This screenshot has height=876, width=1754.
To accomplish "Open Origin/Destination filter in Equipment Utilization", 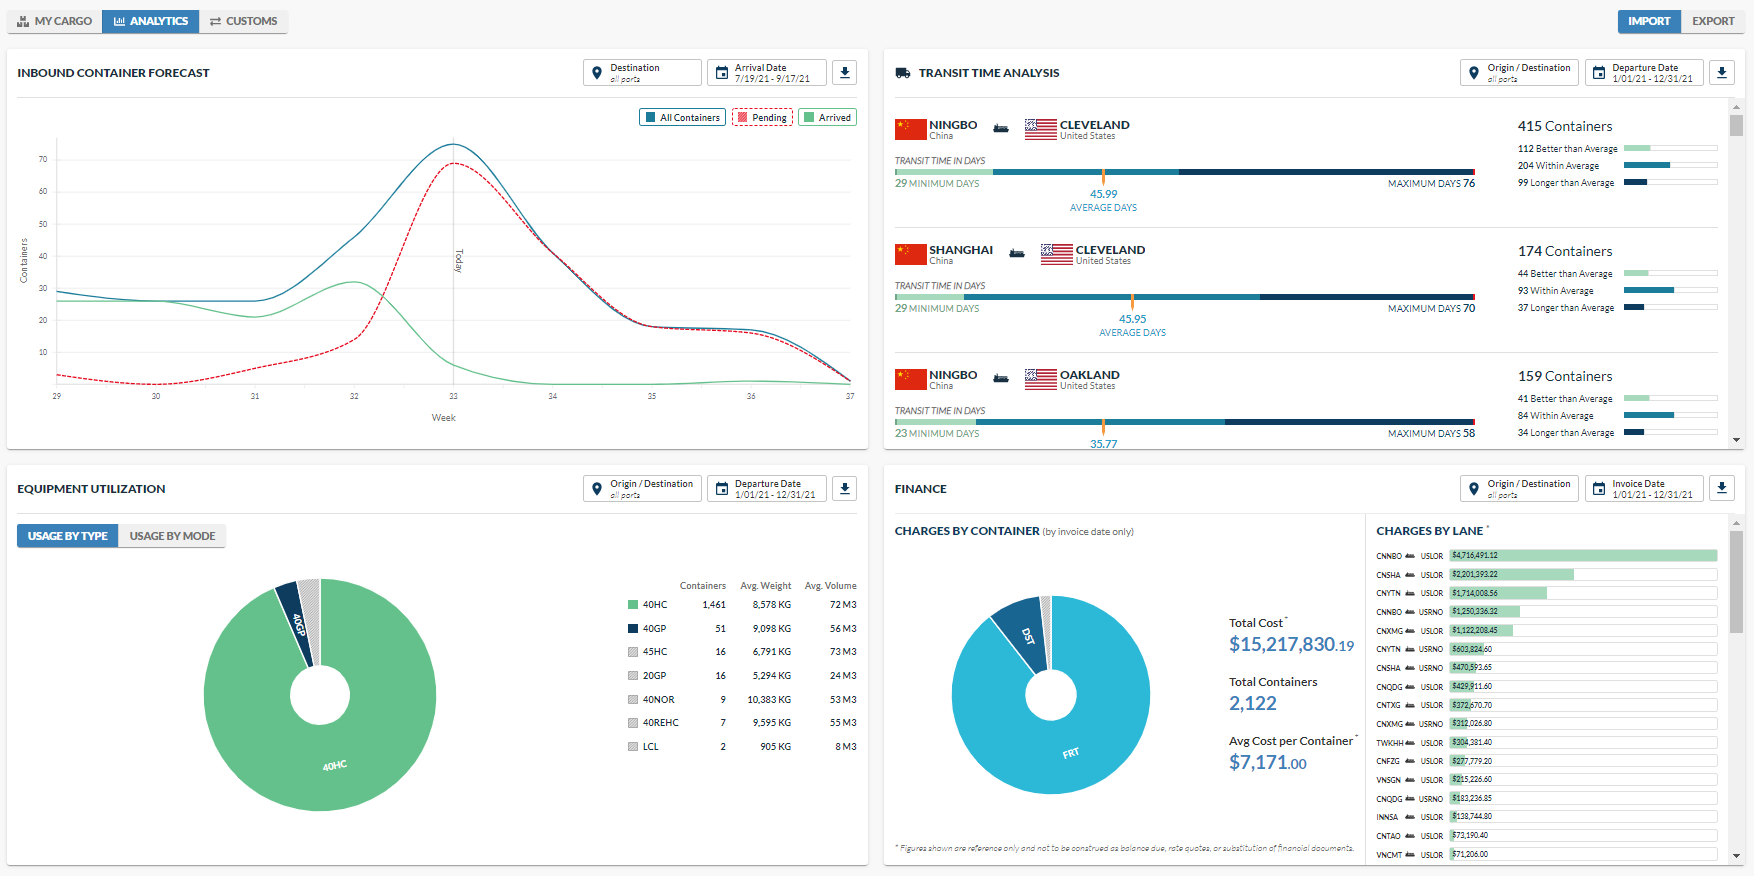I will tap(642, 489).
